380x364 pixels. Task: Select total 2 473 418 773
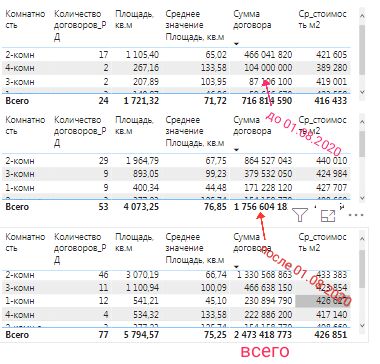pos(263,335)
